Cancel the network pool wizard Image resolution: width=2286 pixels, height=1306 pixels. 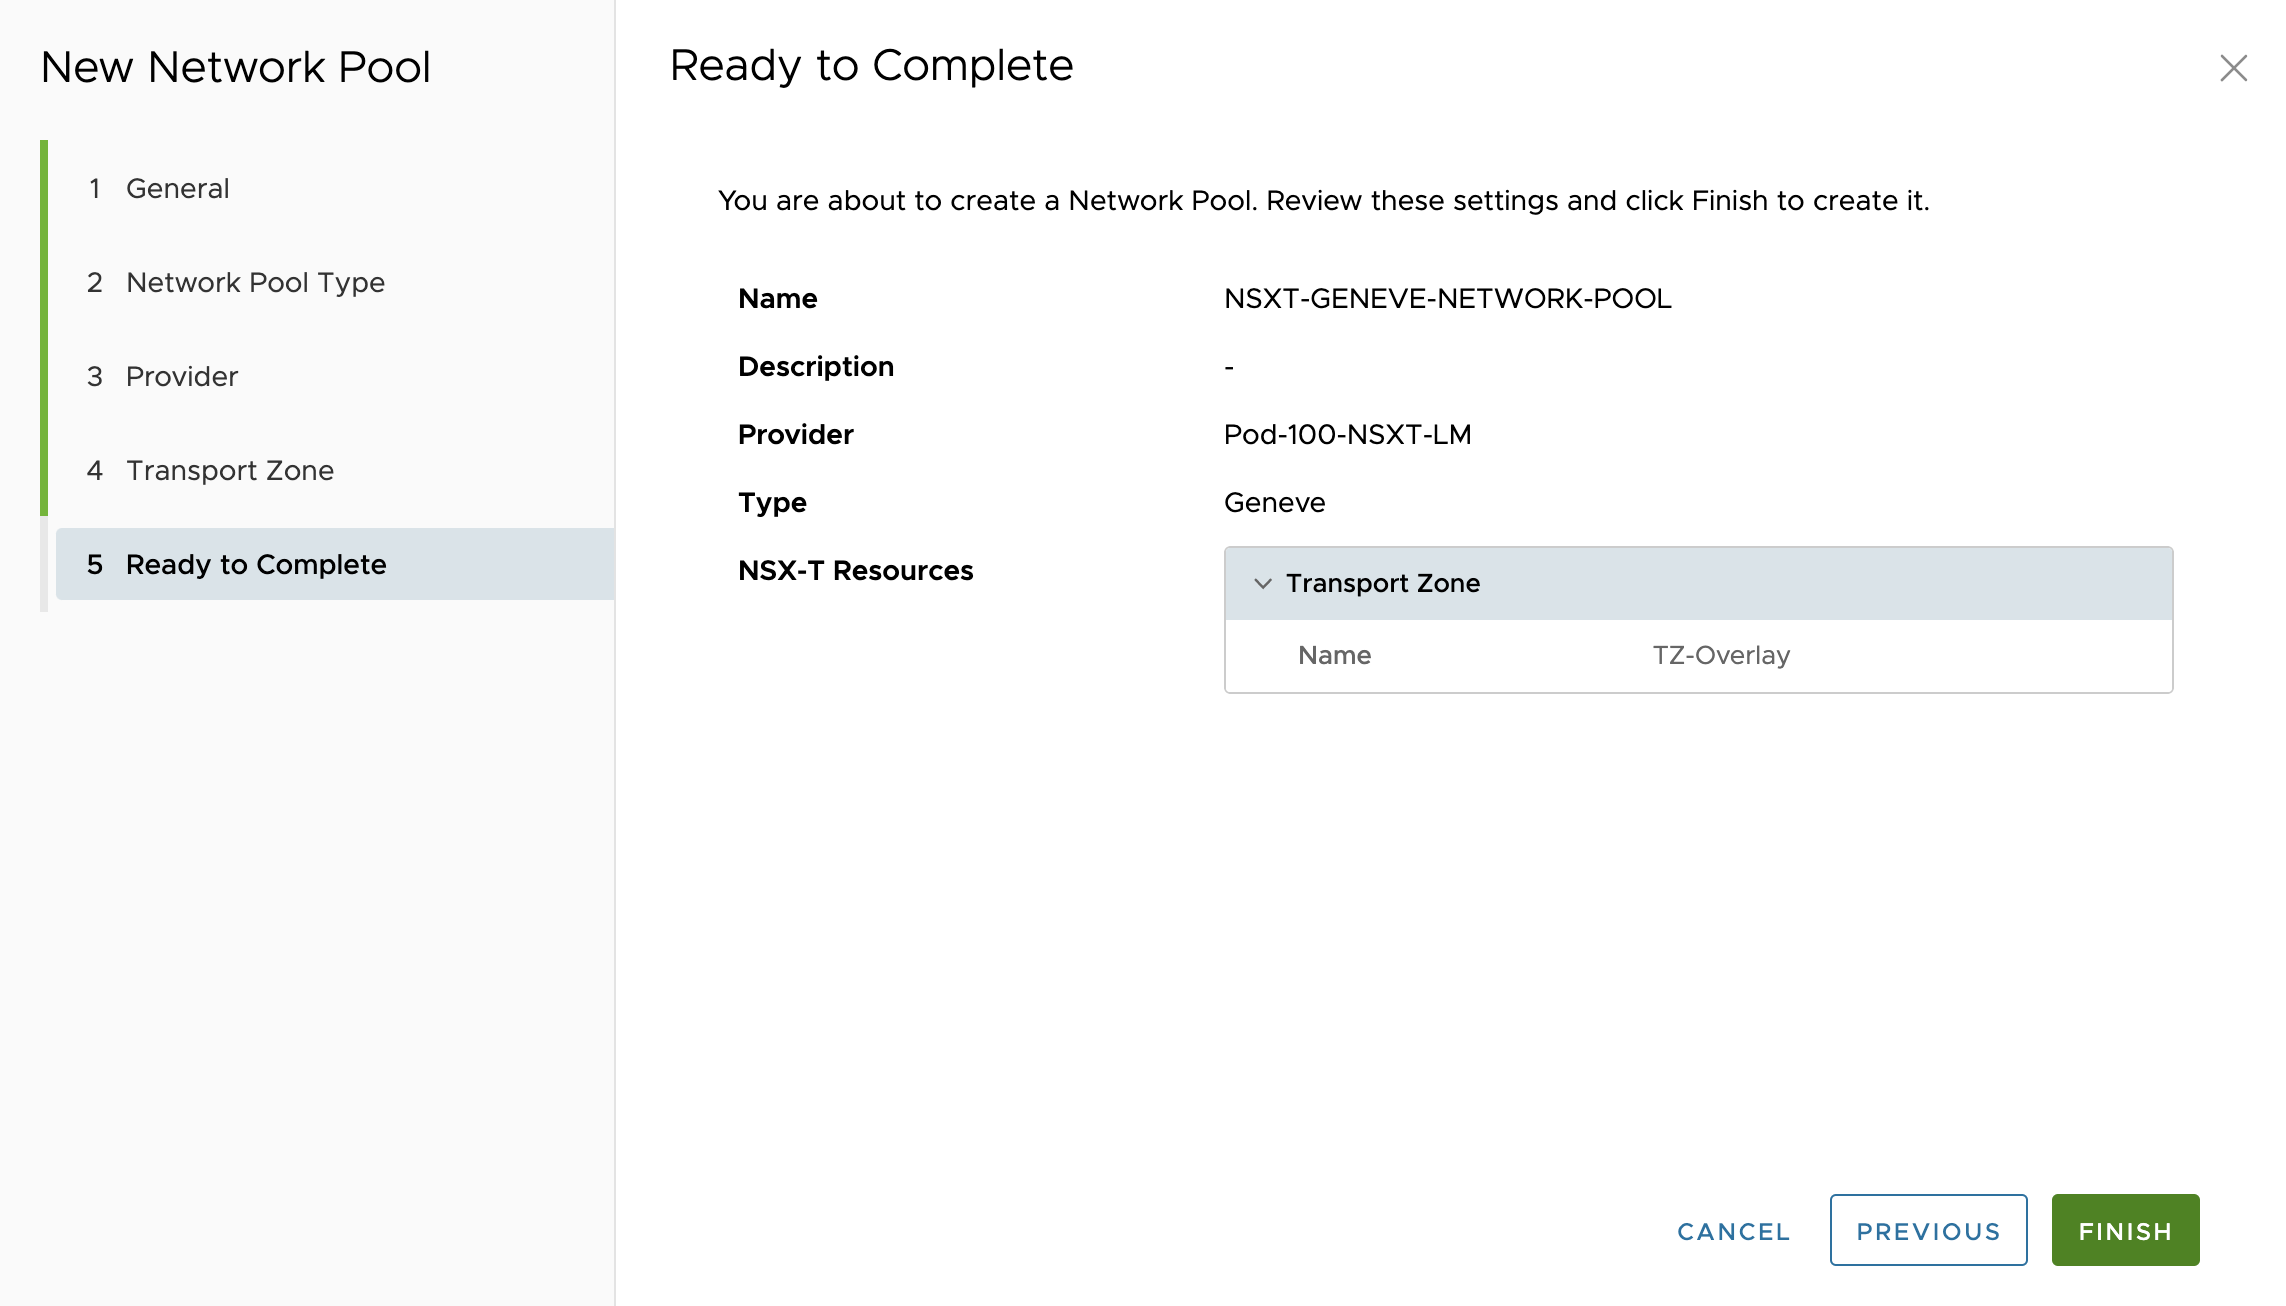click(x=1733, y=1231)
